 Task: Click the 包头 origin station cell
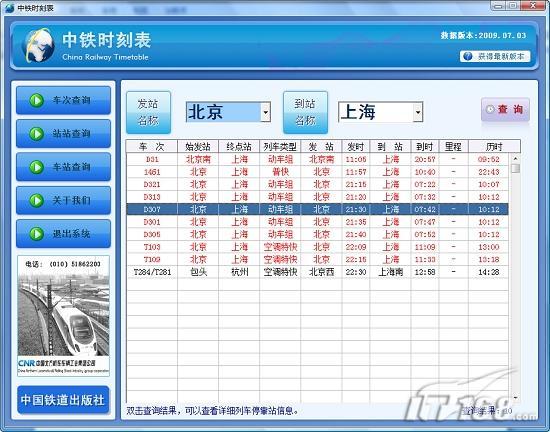coord(198,272)
